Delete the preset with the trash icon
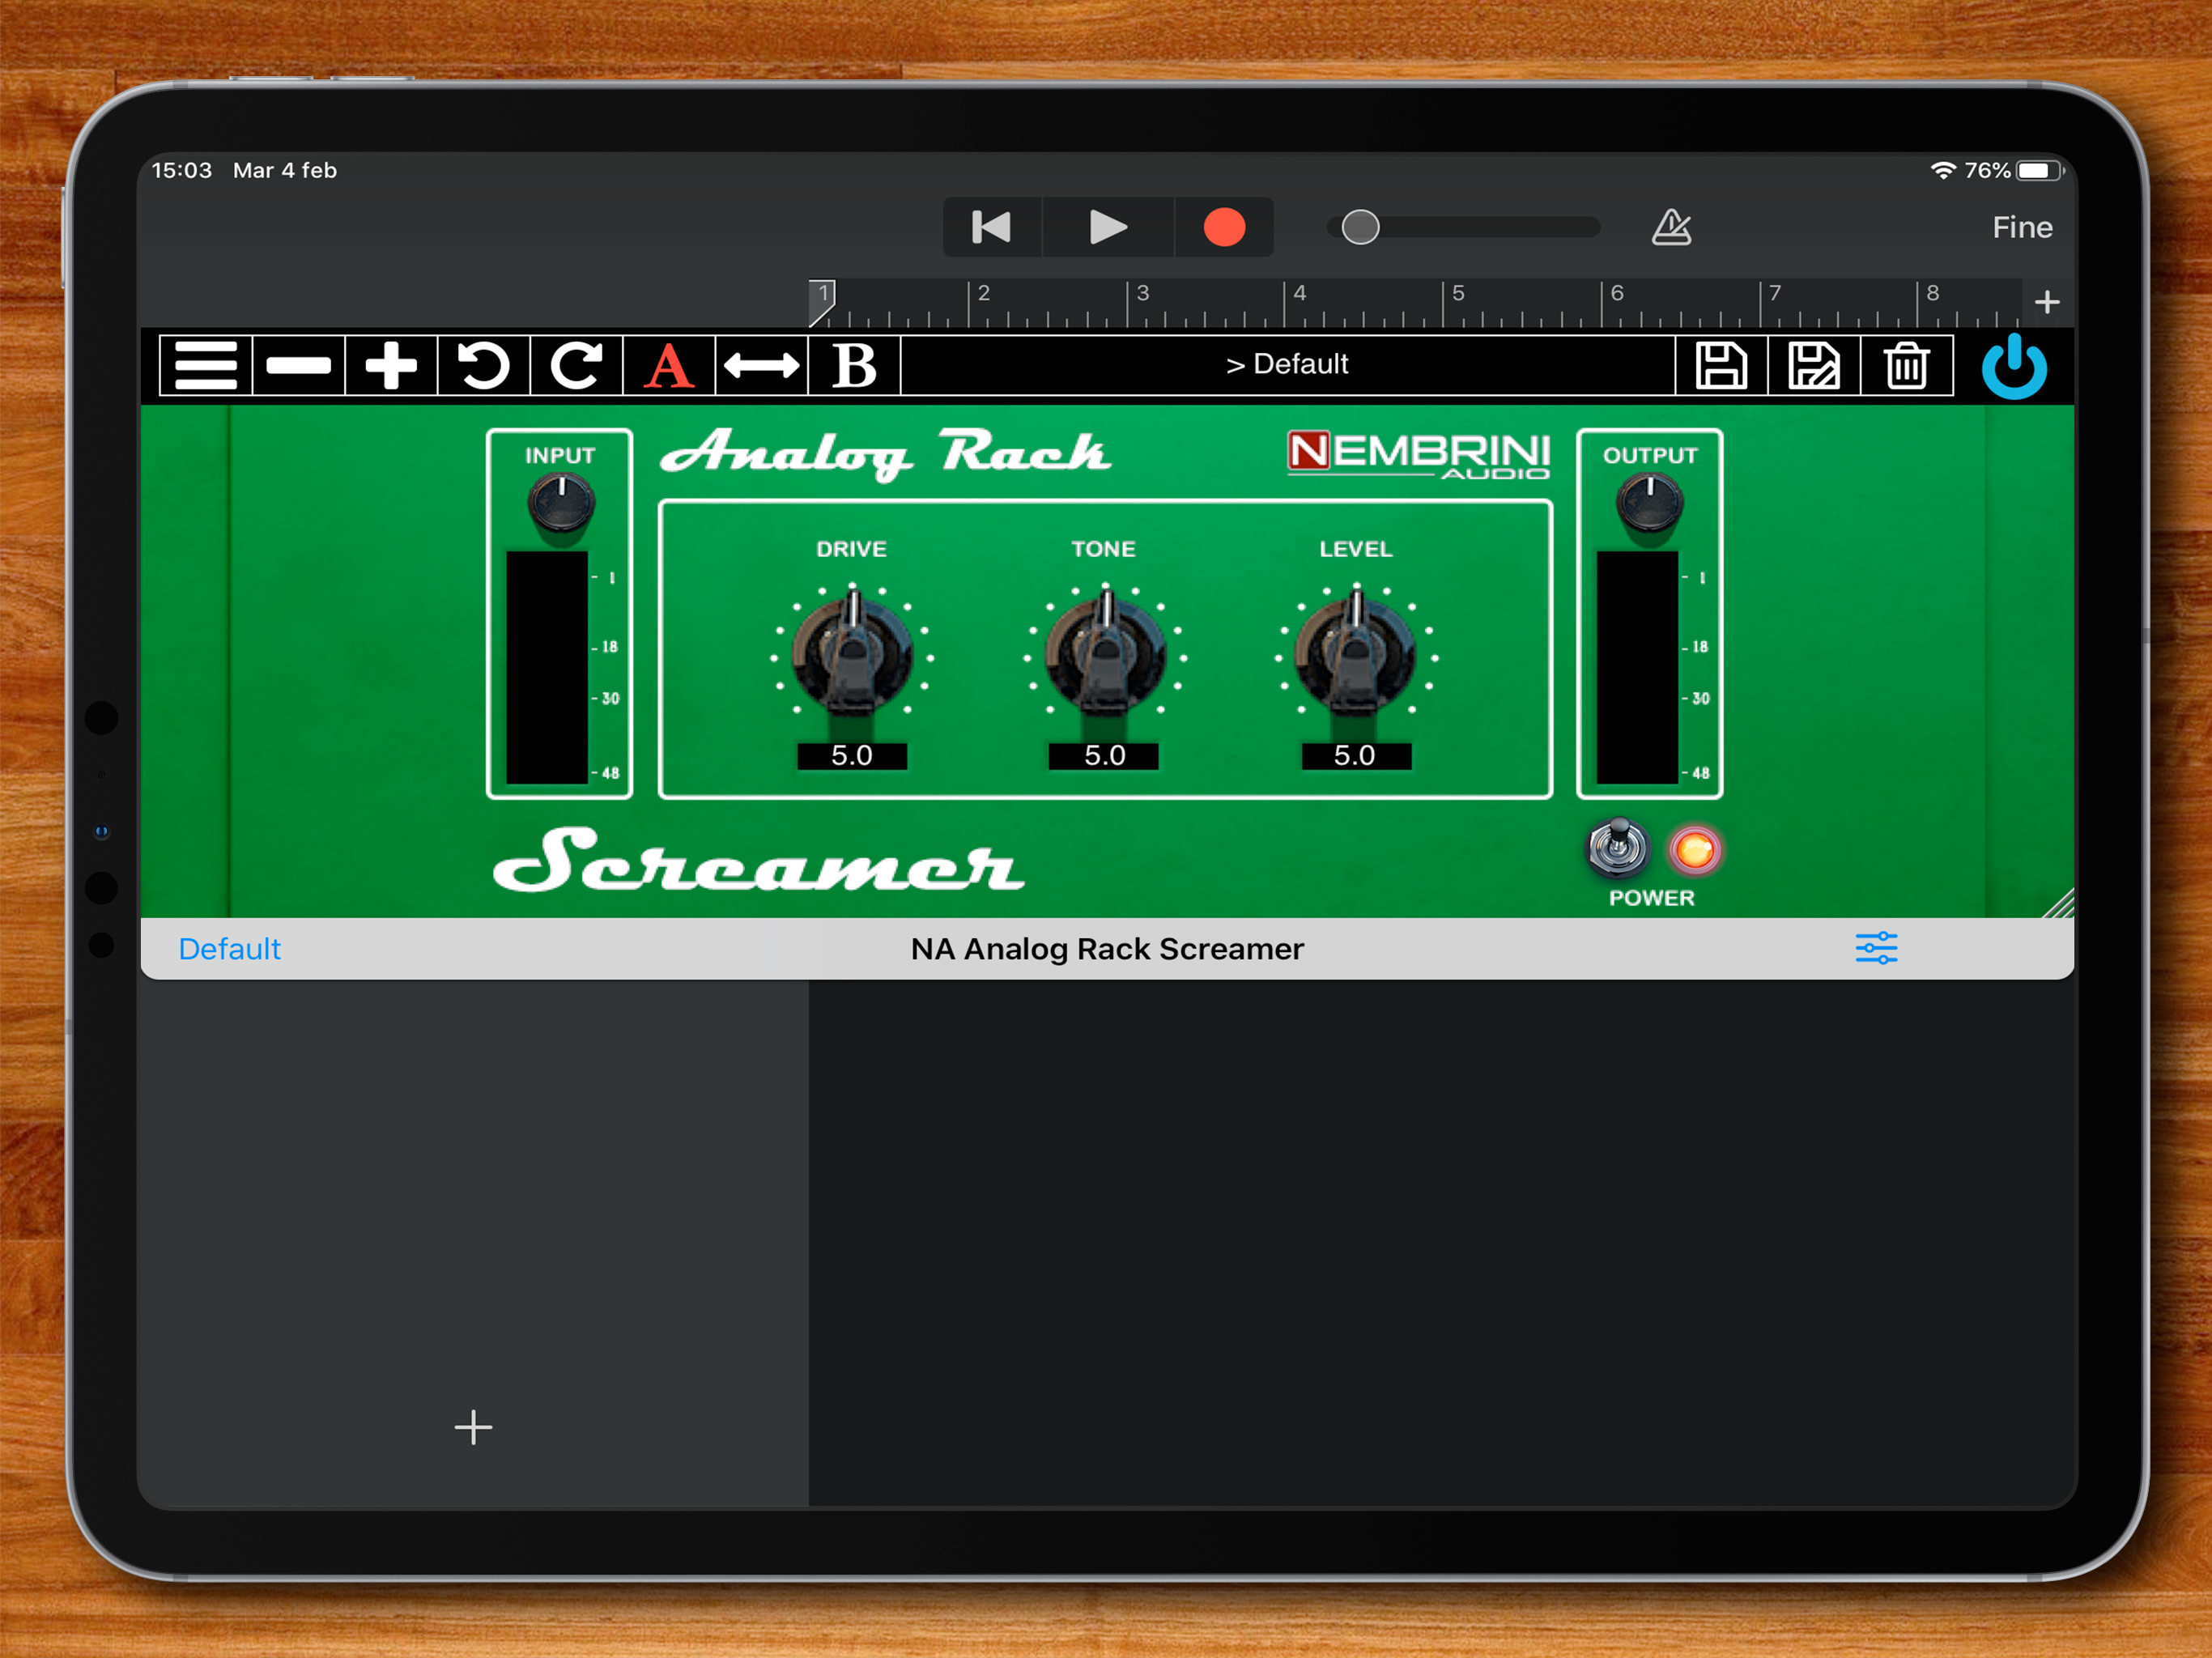The height and width of the screenshot is (1658, 2212). pyautogui.click(x=1906, y=366)
